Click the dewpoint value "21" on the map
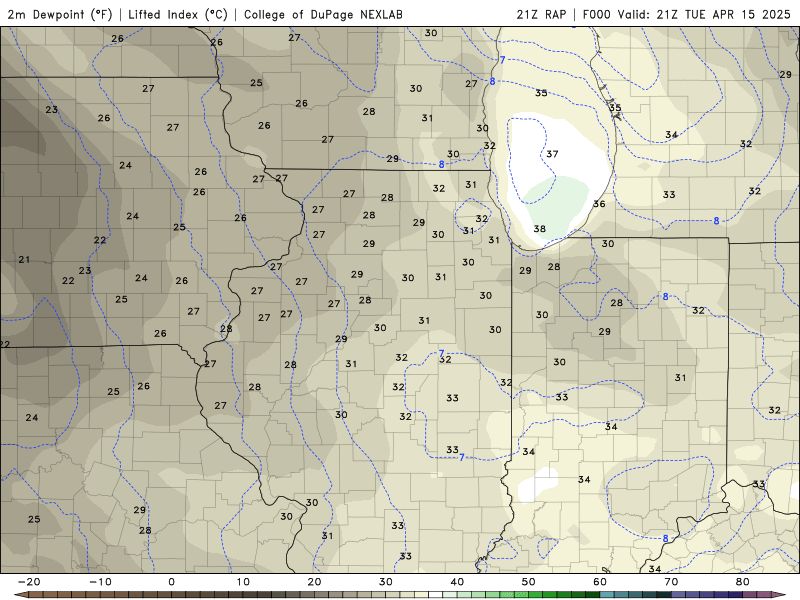Viewport: 800px width, 600px height. click(x=24, y=260)
